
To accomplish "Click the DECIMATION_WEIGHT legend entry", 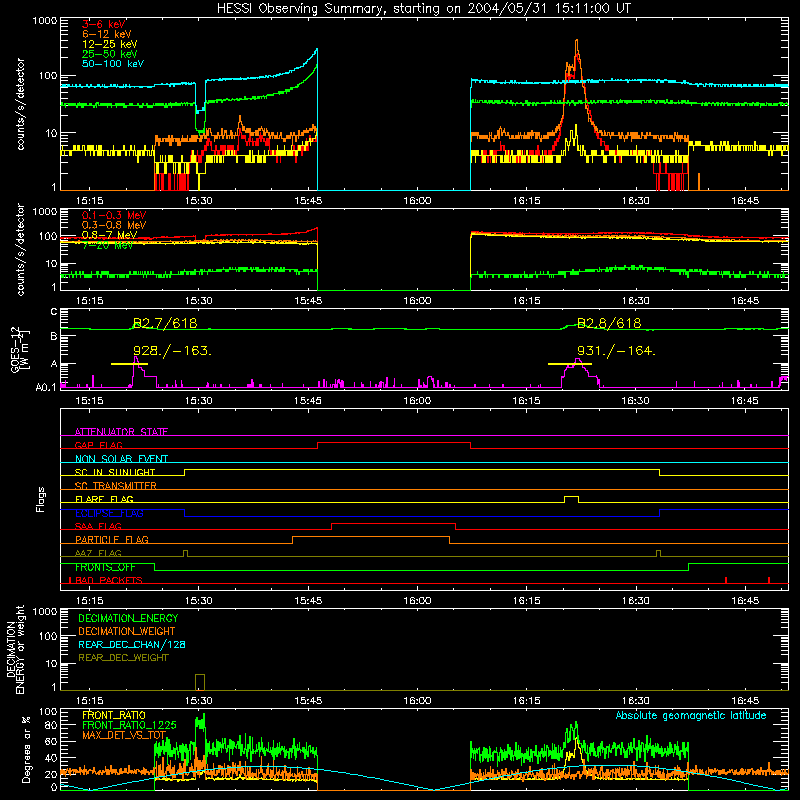I will click(x=127, y=631).
